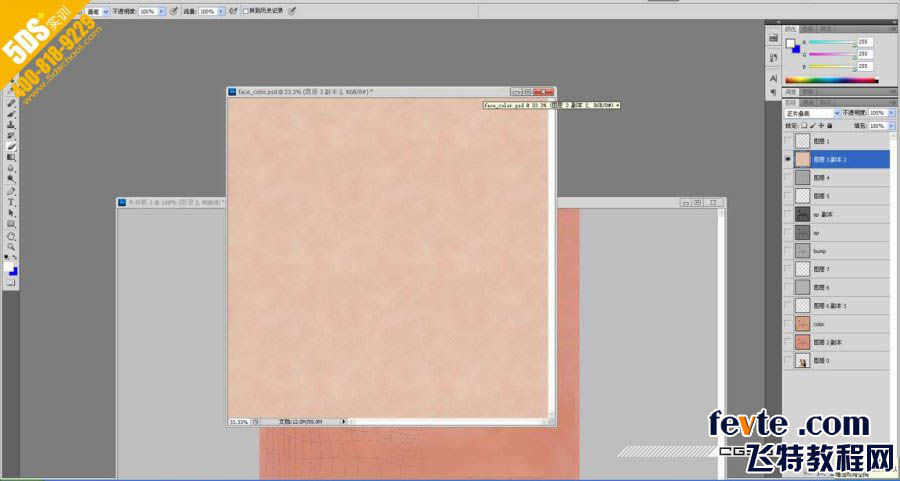Click zoom field 33.33% in document window

coord(239,421)
